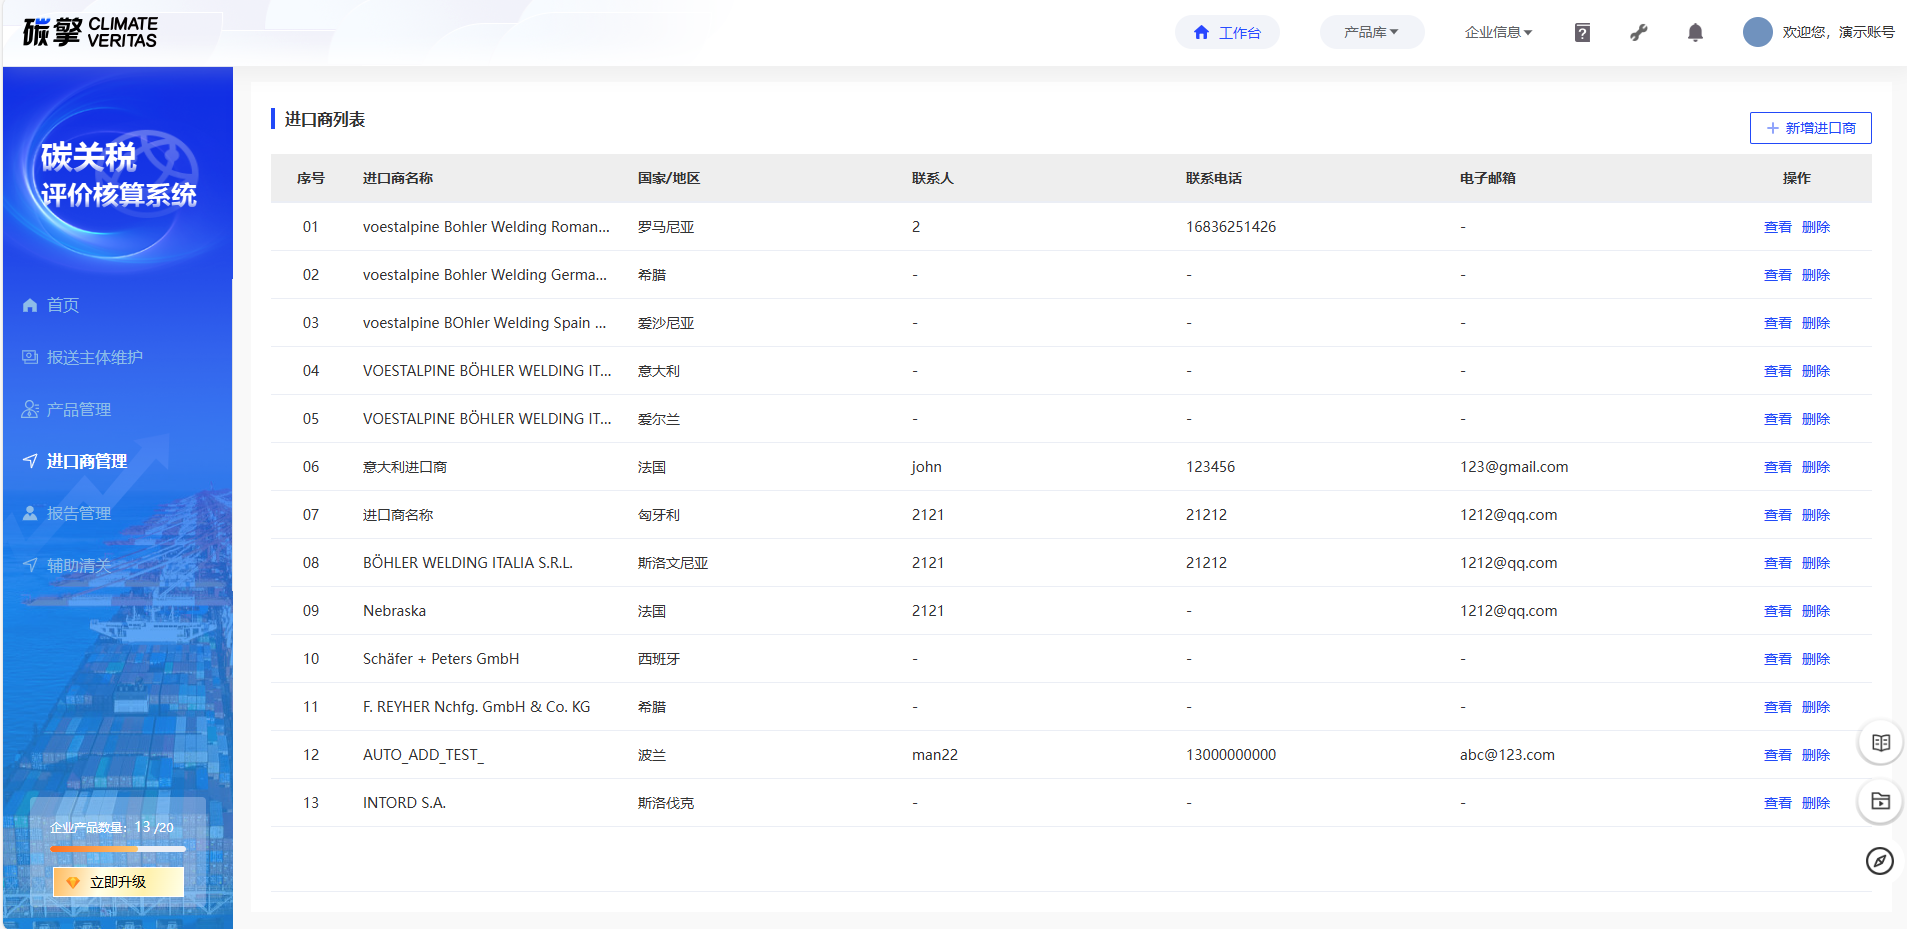Screen dimensions: 1907x929
Task: Expand the 产品库 dropdown
Action: pos(1371,32)
